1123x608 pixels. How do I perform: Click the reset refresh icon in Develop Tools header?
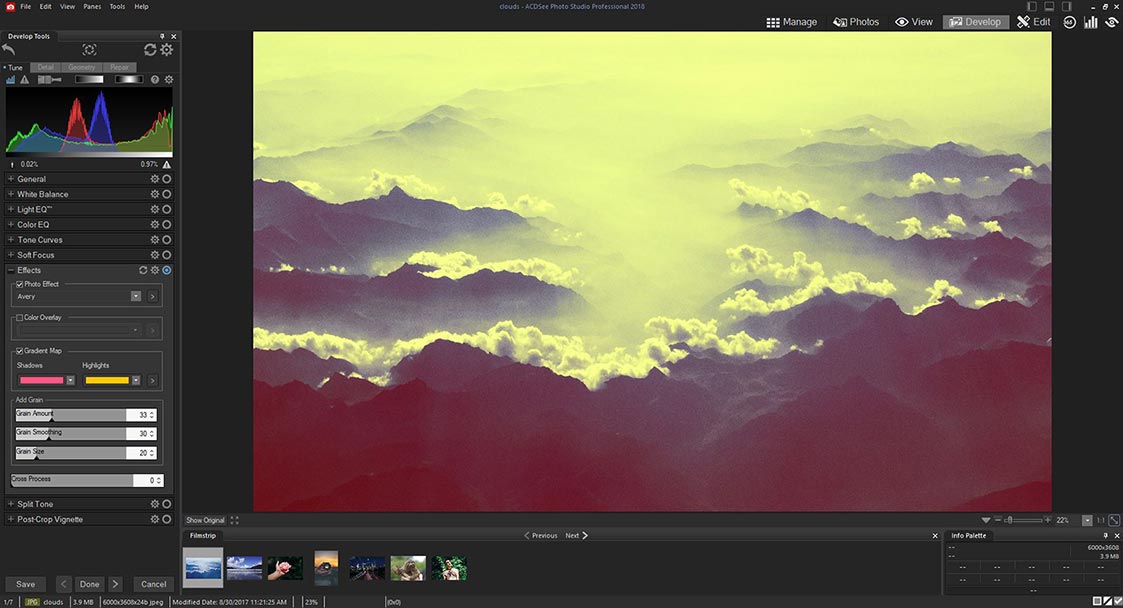click(150, 50)
